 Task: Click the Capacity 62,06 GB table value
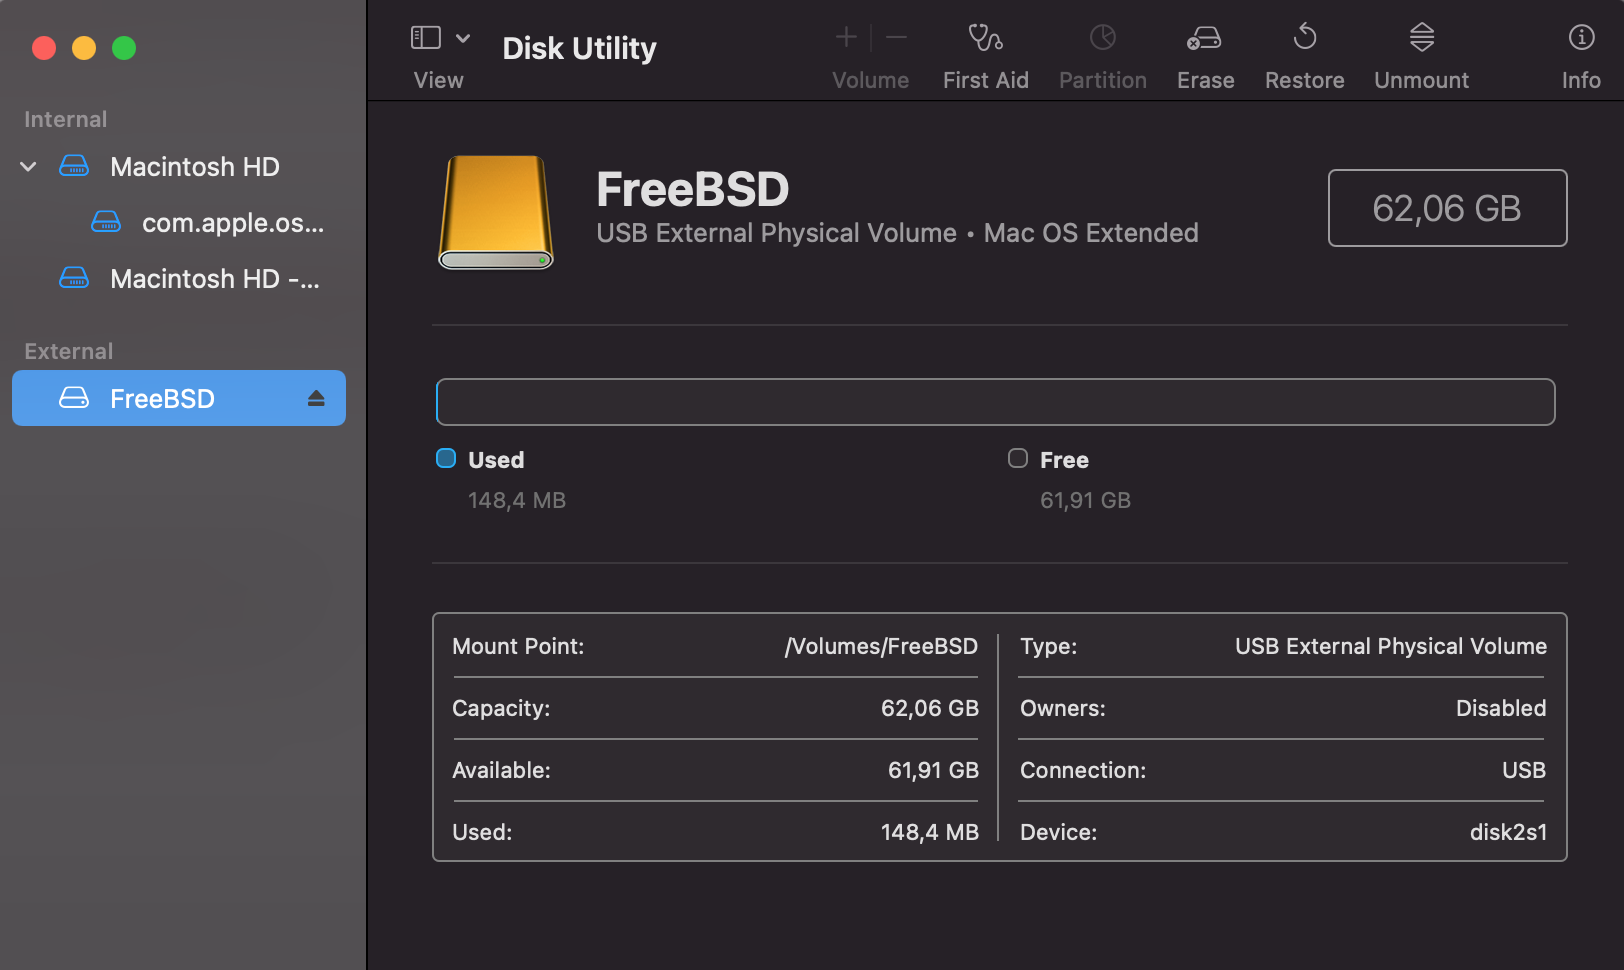coord(930,709)
